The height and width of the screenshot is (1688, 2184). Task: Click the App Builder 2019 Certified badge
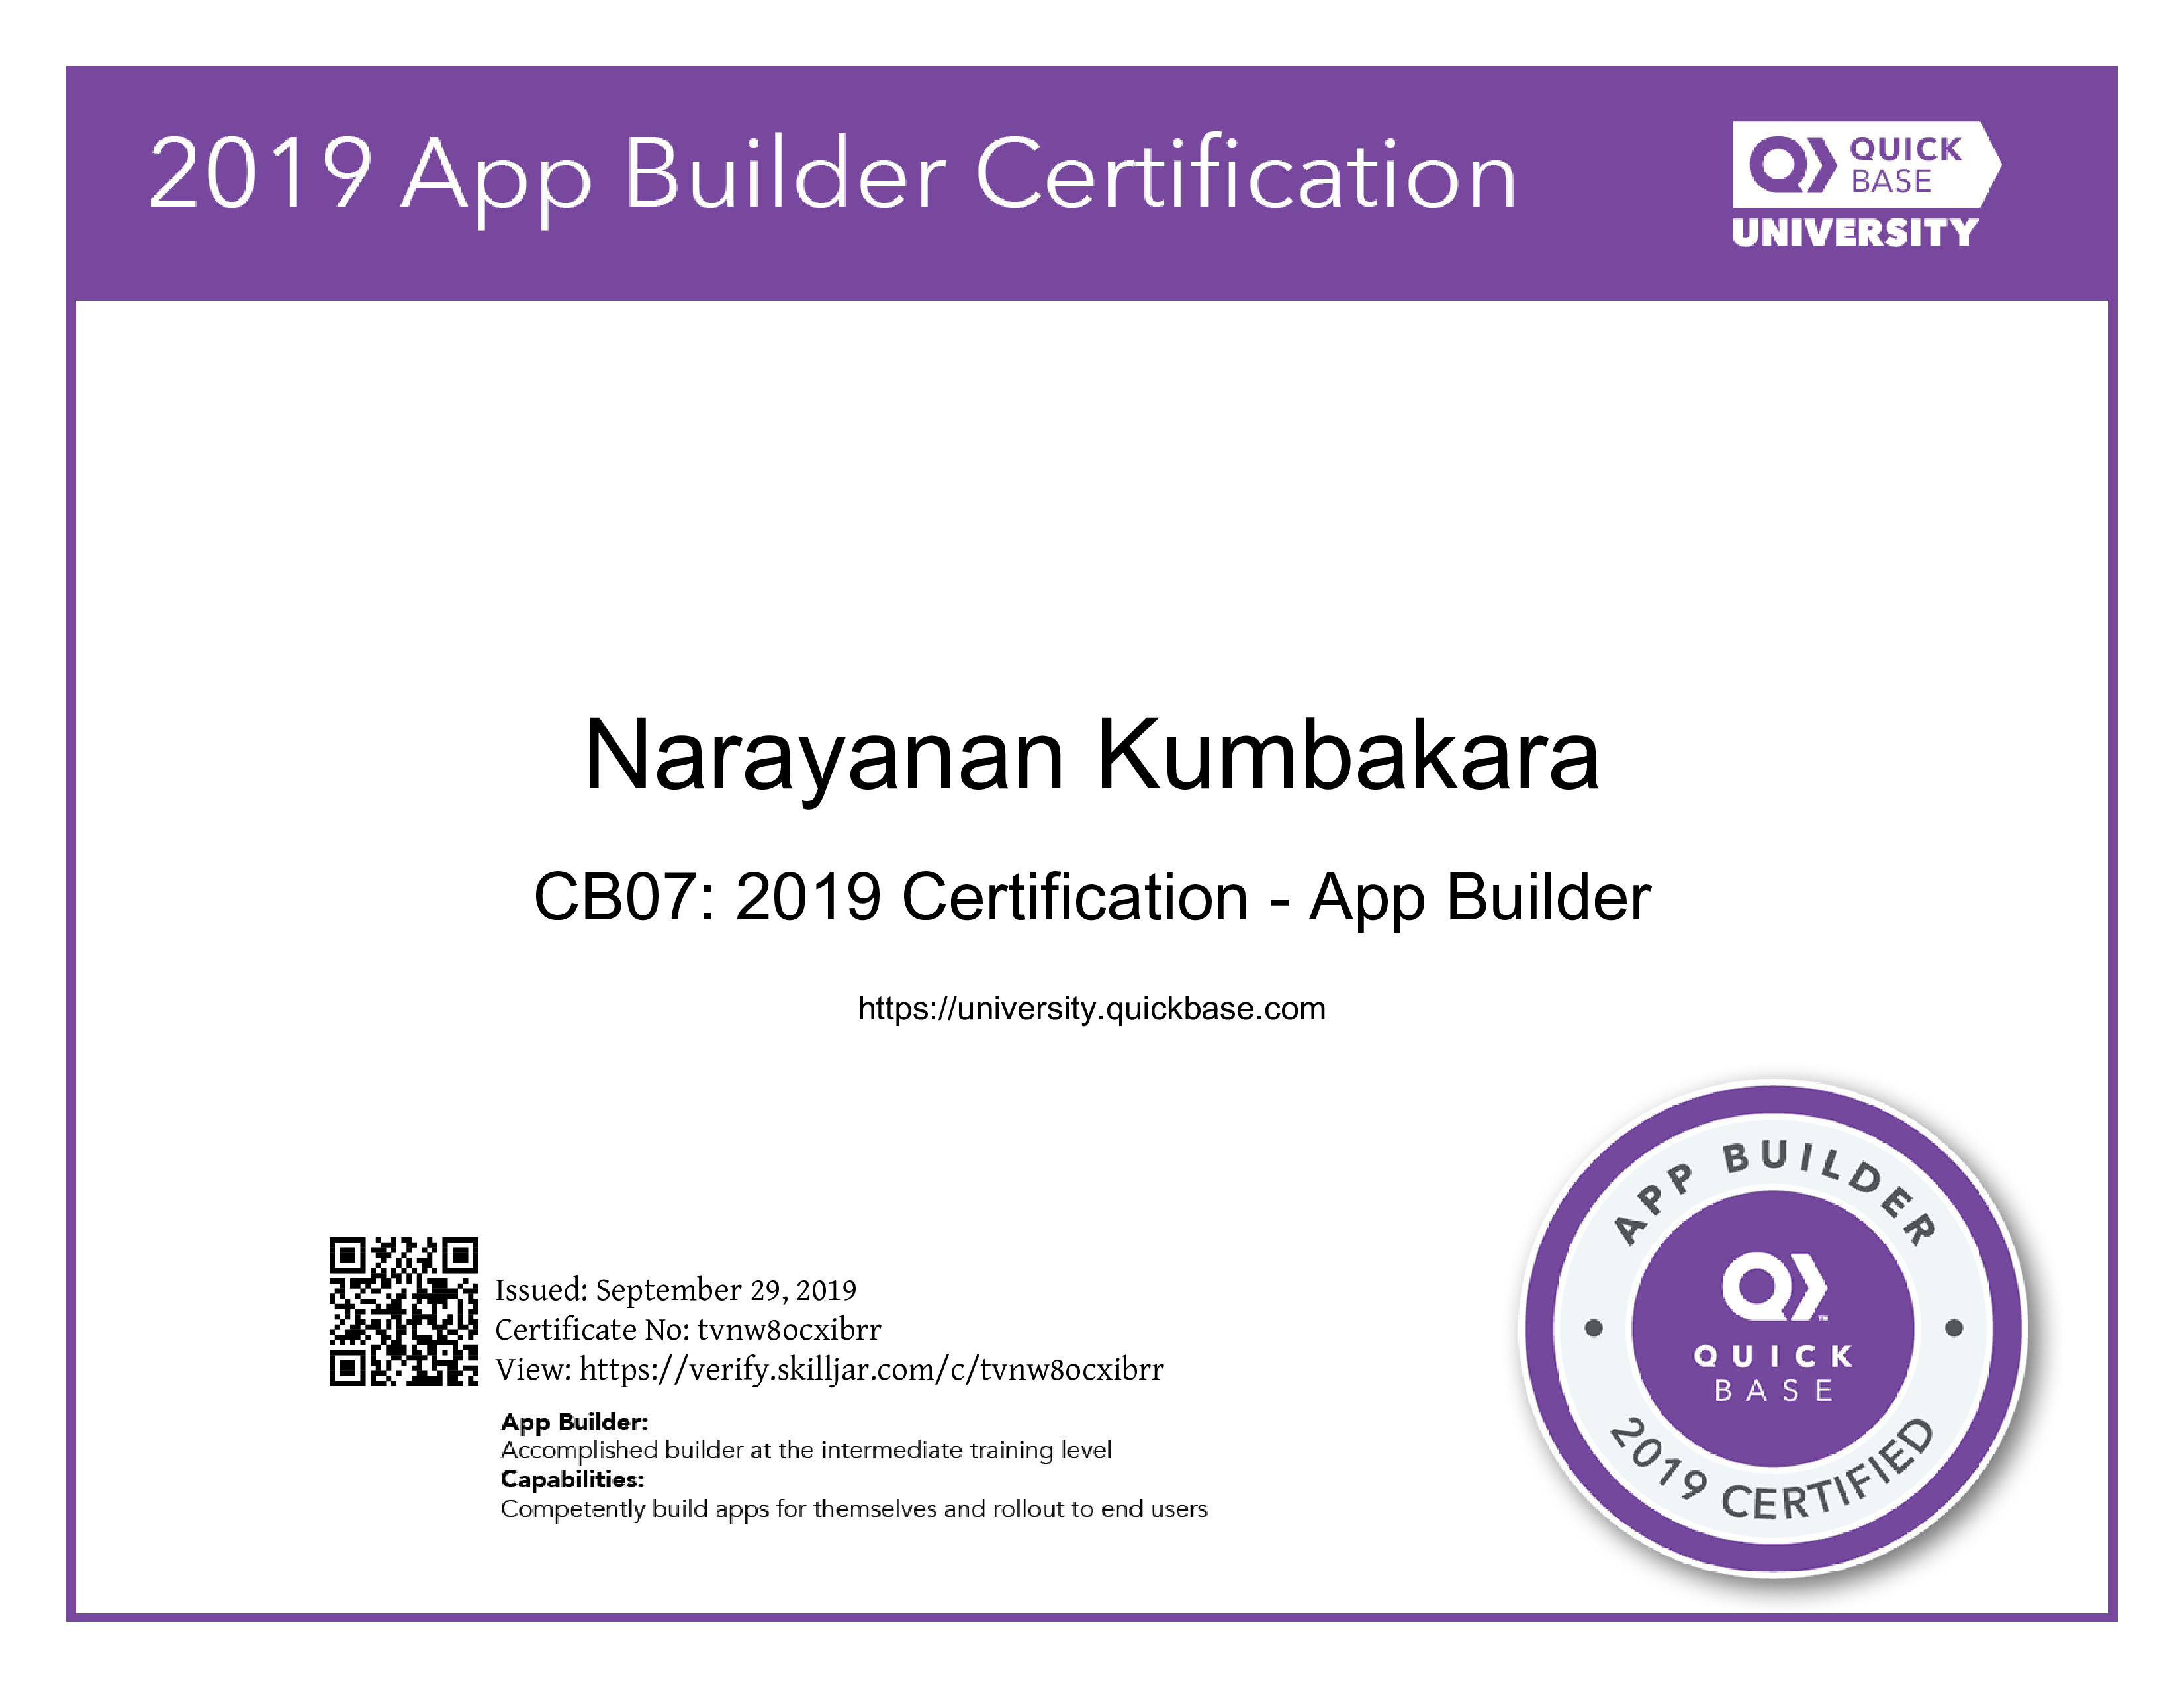(x=1774, y=1330)
